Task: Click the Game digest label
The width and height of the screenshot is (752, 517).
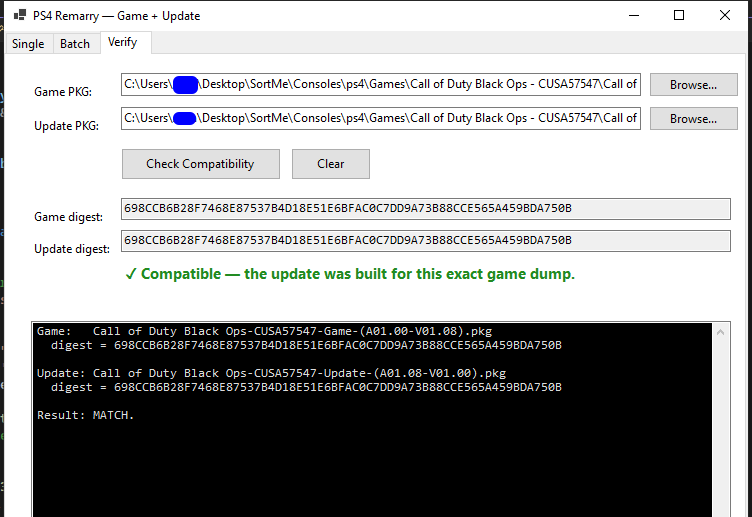Action: click(69, 217)
